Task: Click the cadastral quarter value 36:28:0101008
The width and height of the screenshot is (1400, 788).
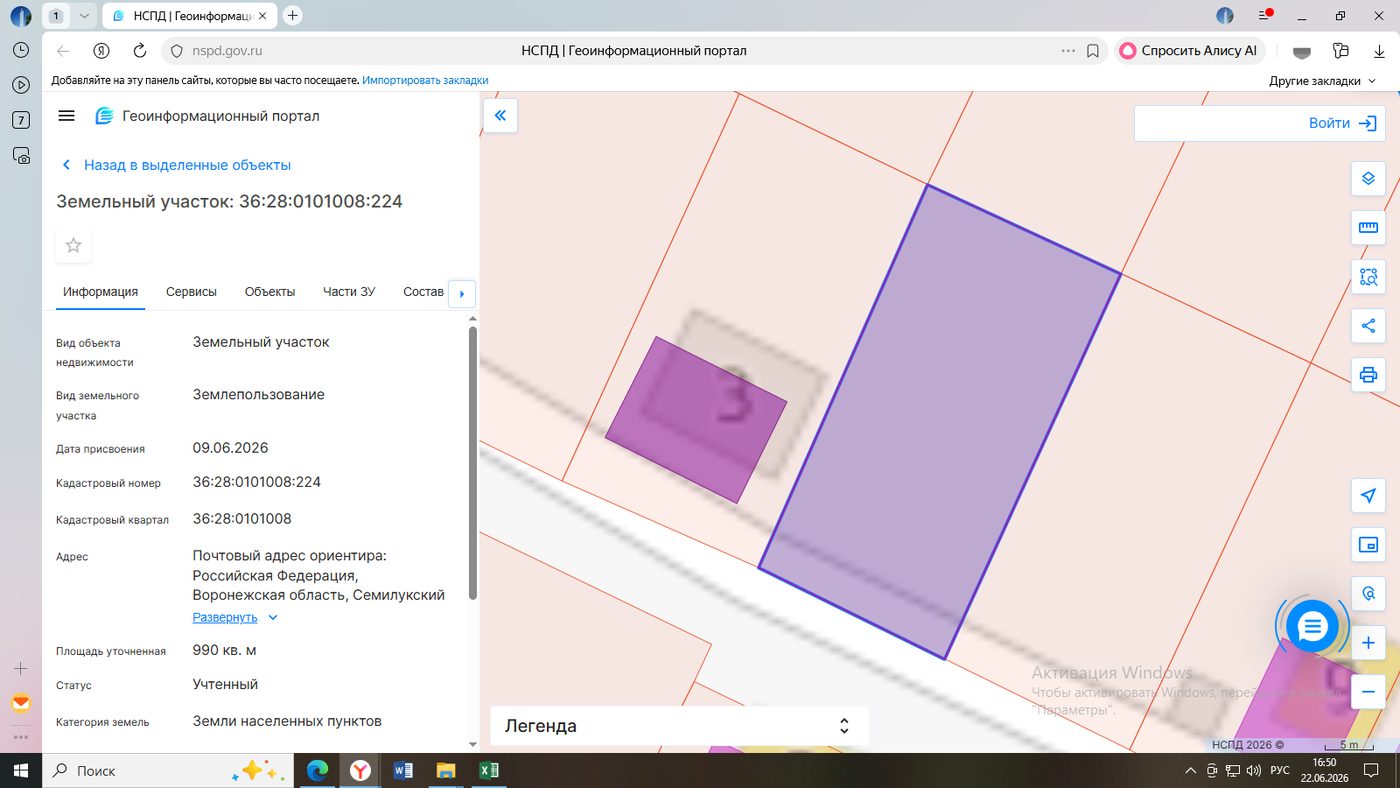Action: [242, 519]
